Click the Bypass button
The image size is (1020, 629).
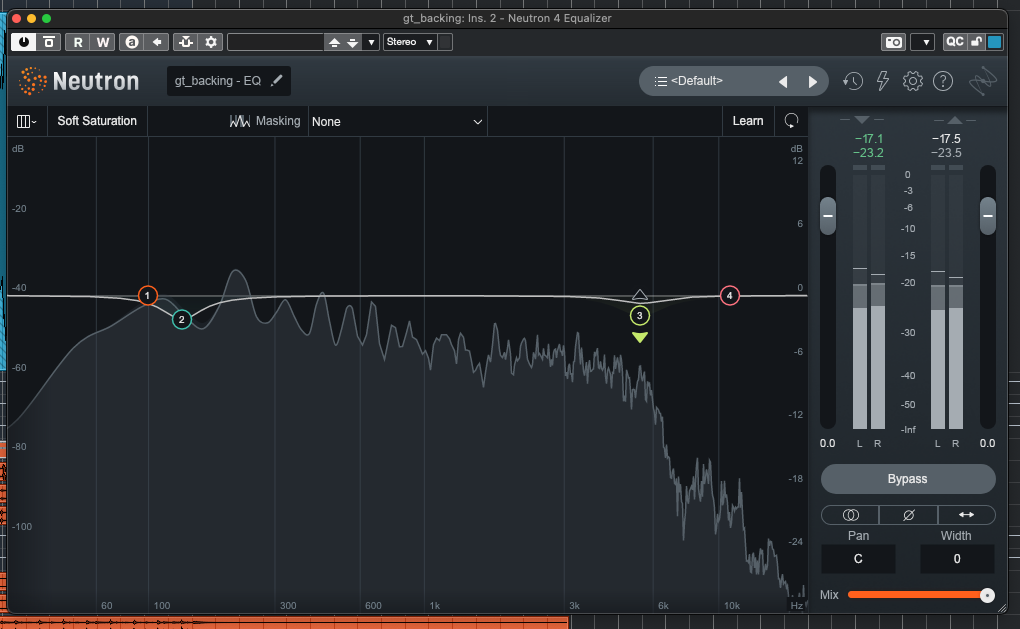click(x=908, y=479)
